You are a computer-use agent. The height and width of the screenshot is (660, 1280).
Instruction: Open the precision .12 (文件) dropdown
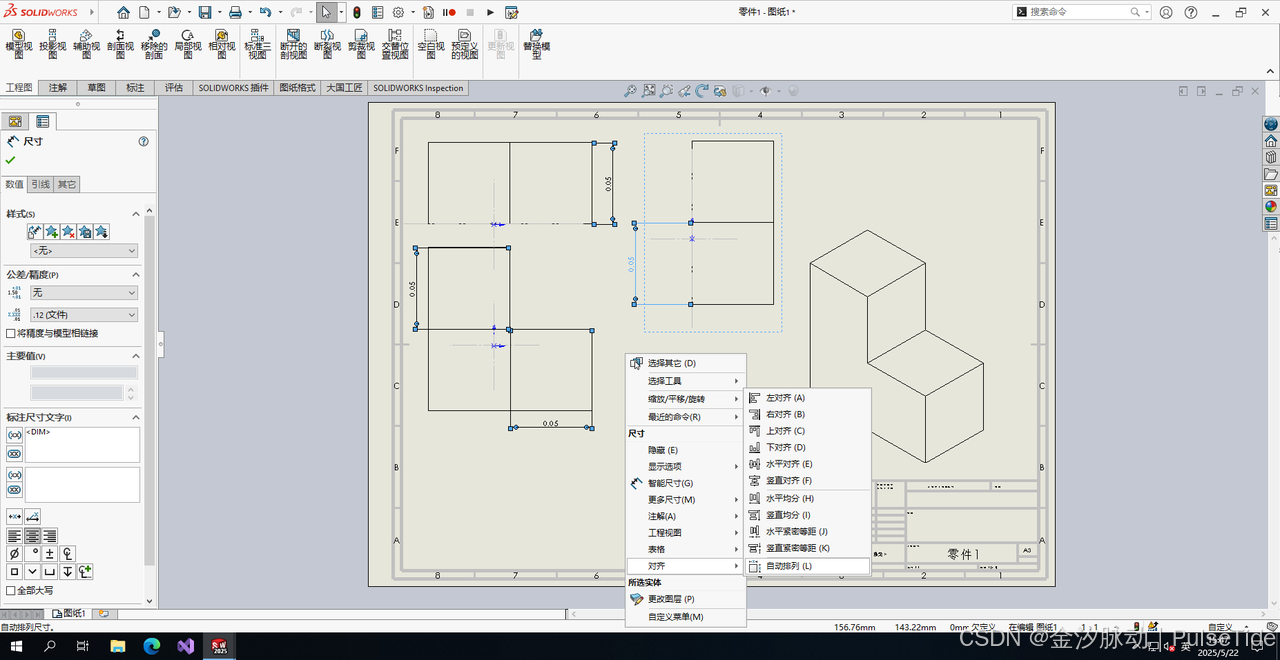click(x=84, y=315)
